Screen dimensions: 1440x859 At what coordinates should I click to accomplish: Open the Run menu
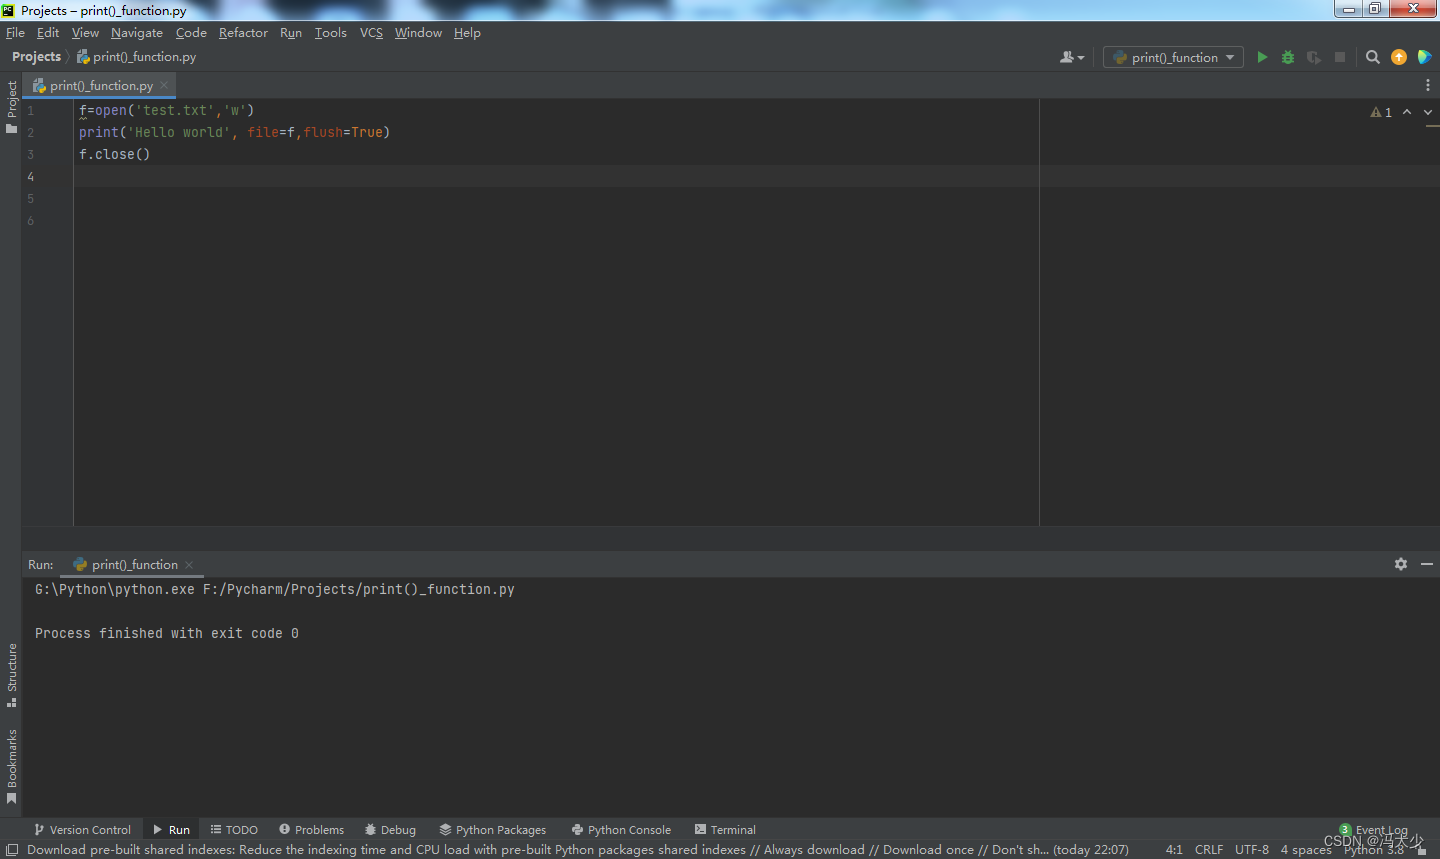(x=291, y=33)
